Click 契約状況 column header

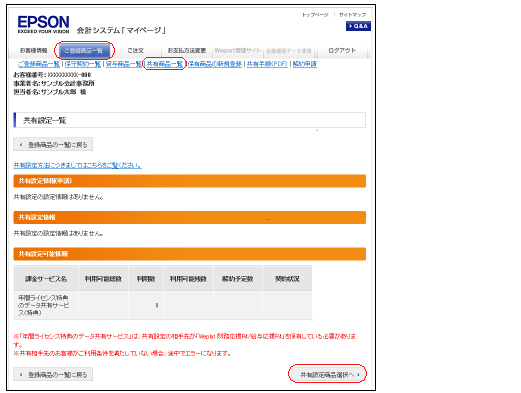pyautogui.click(x=287, y=279)
